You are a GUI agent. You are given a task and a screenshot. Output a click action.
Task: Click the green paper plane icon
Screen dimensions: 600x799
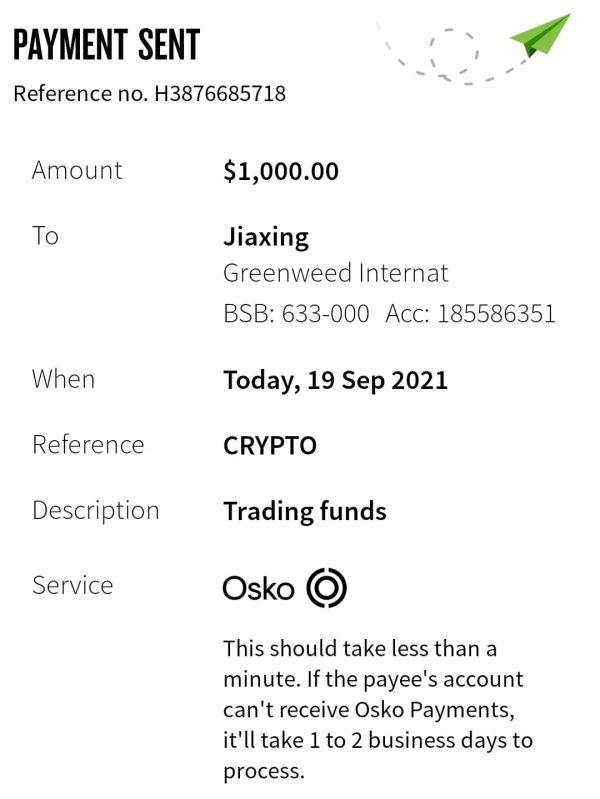click(x=540, y=35)
